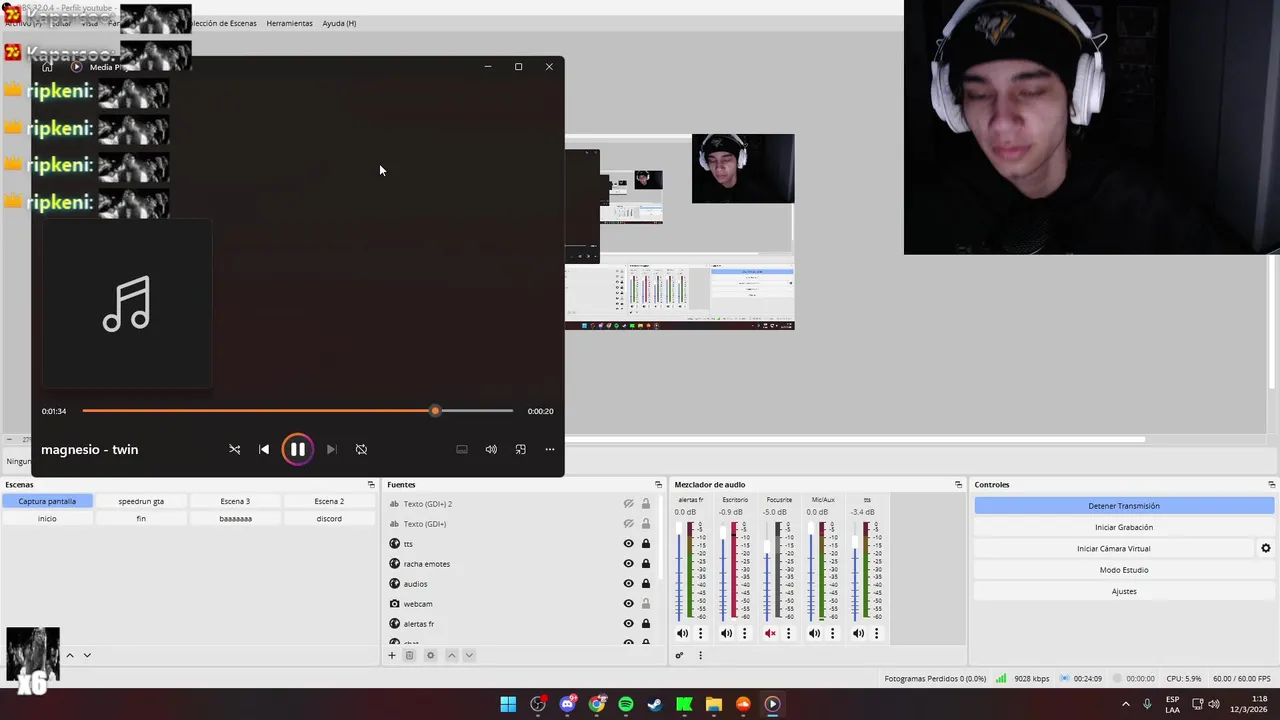Viewport: 1280px width, 720px height.
Task: Click the Focusrite volume fader
Action: pos(767,570)
